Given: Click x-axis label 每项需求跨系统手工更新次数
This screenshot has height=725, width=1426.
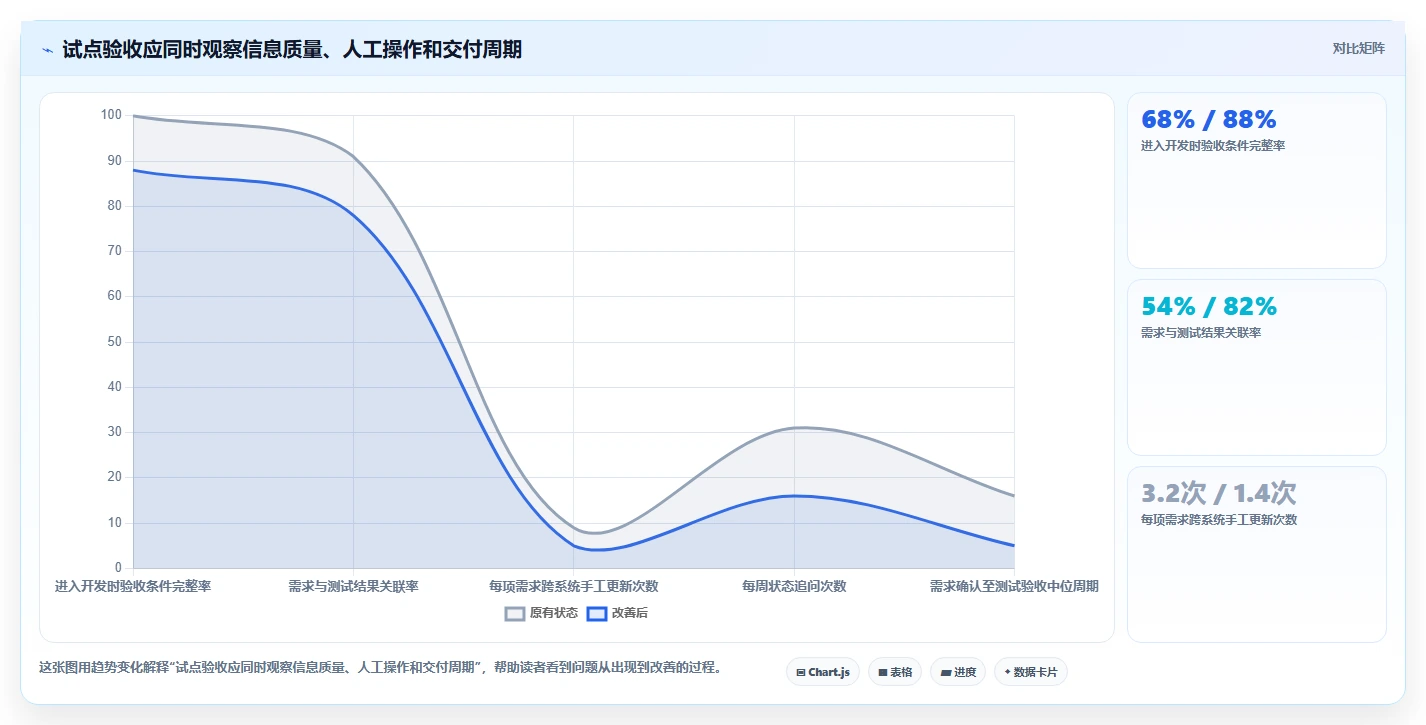Looking at the screenshot, I should point(574,586).
